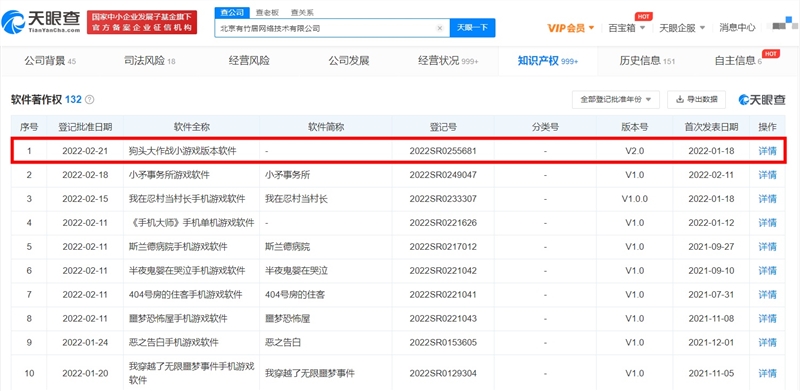Click the 首次发表日期 column header

[712, 127]
